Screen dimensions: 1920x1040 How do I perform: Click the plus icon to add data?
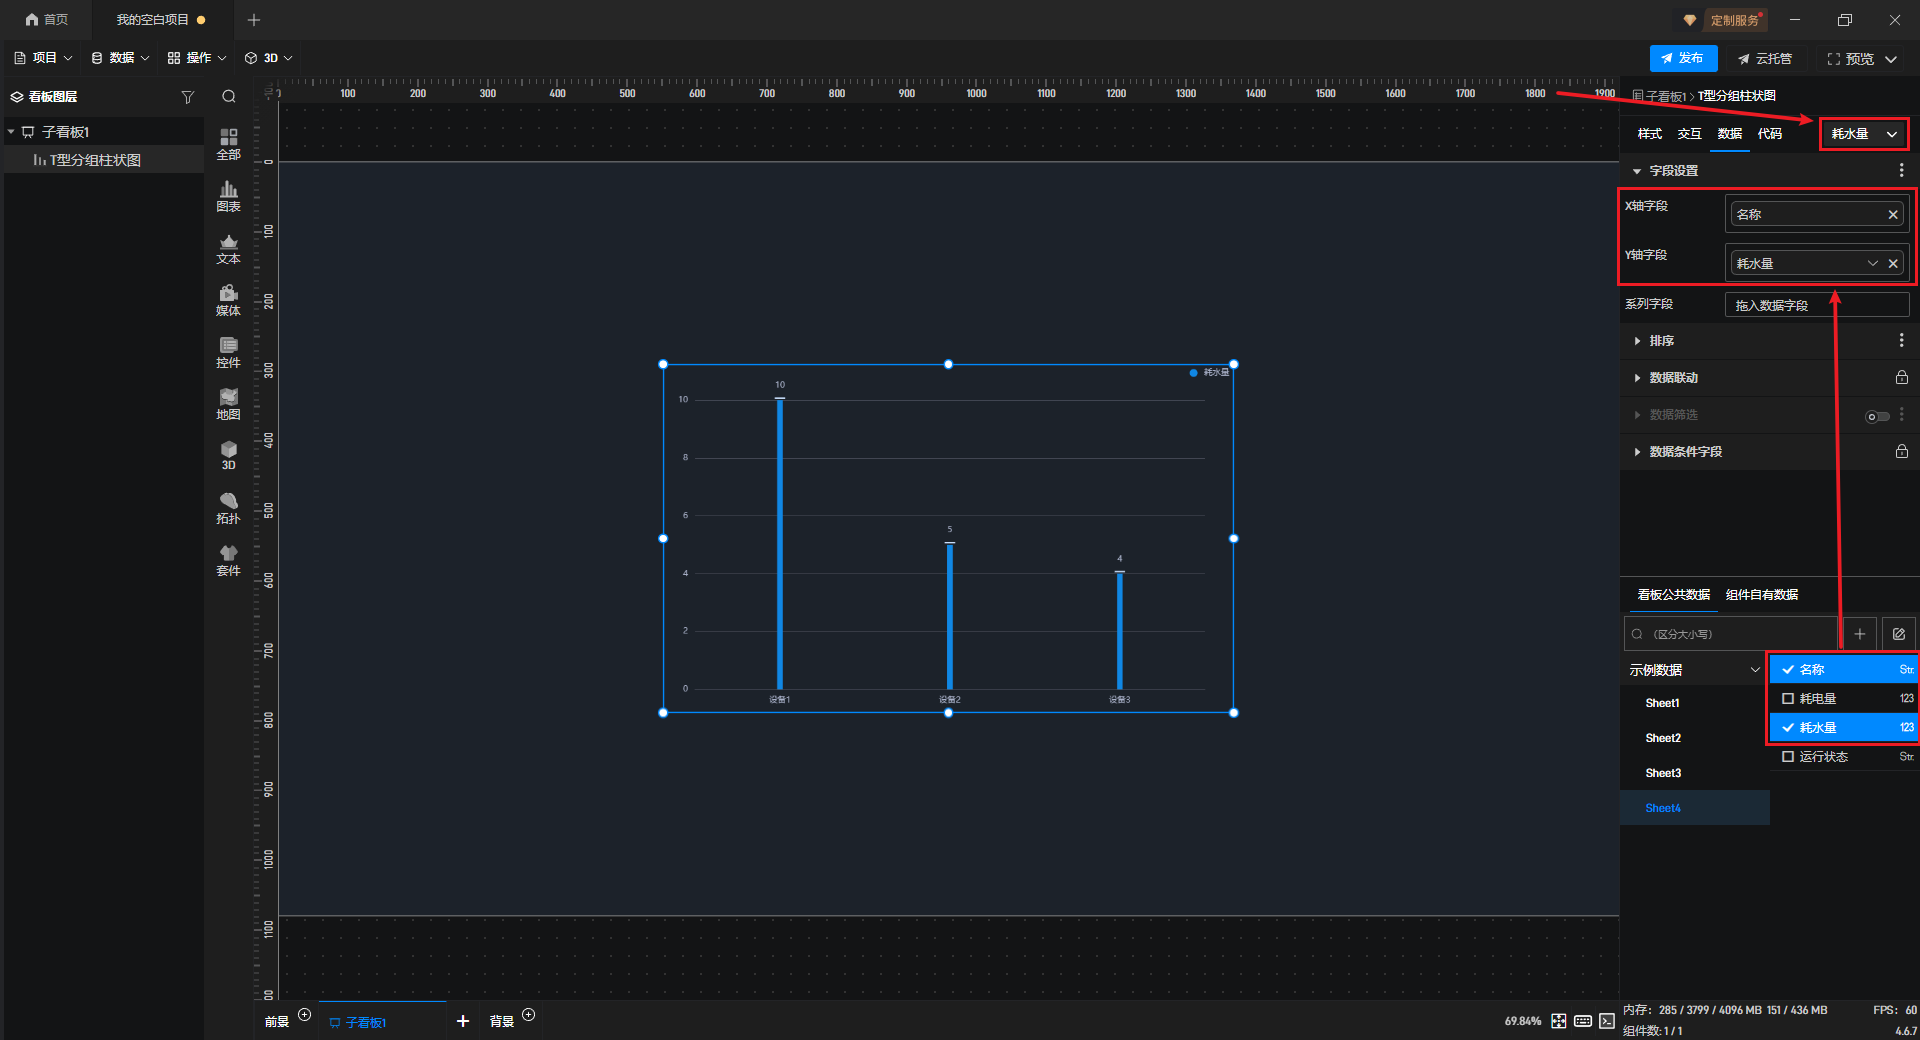coord(1860,634)
